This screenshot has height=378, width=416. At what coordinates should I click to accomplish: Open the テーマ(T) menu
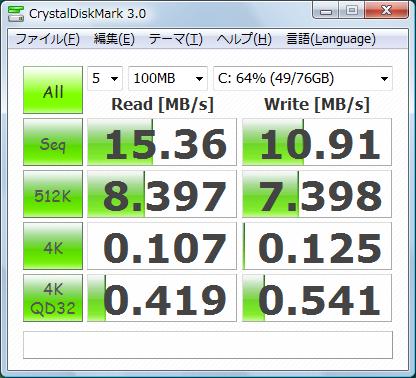point(176,39)
